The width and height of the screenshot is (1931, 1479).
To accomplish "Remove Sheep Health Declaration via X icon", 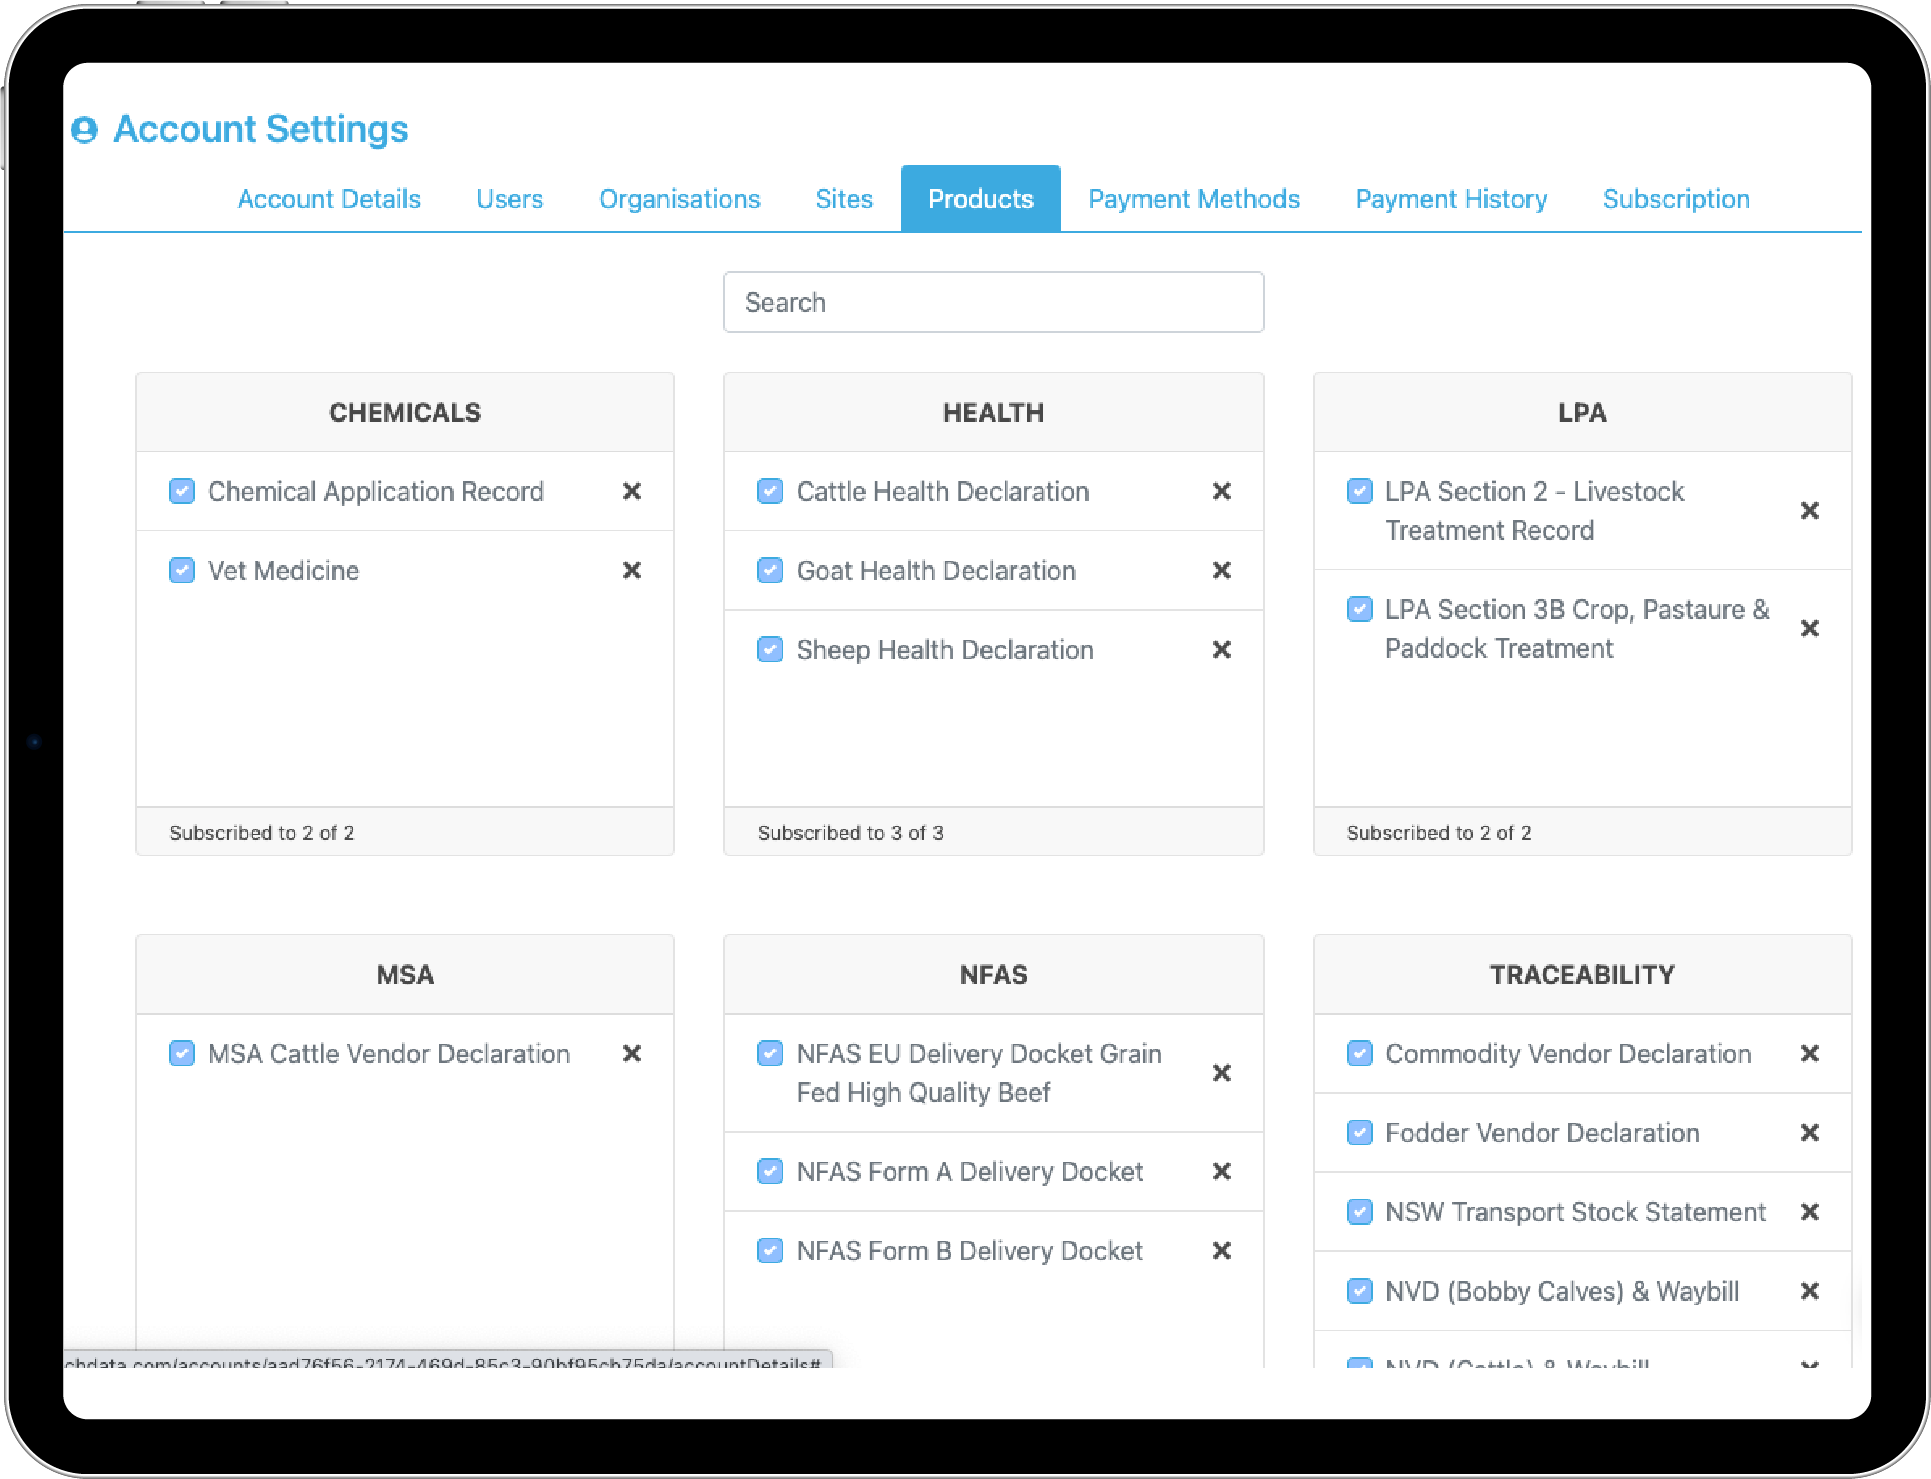I will tap(1221, 650).
